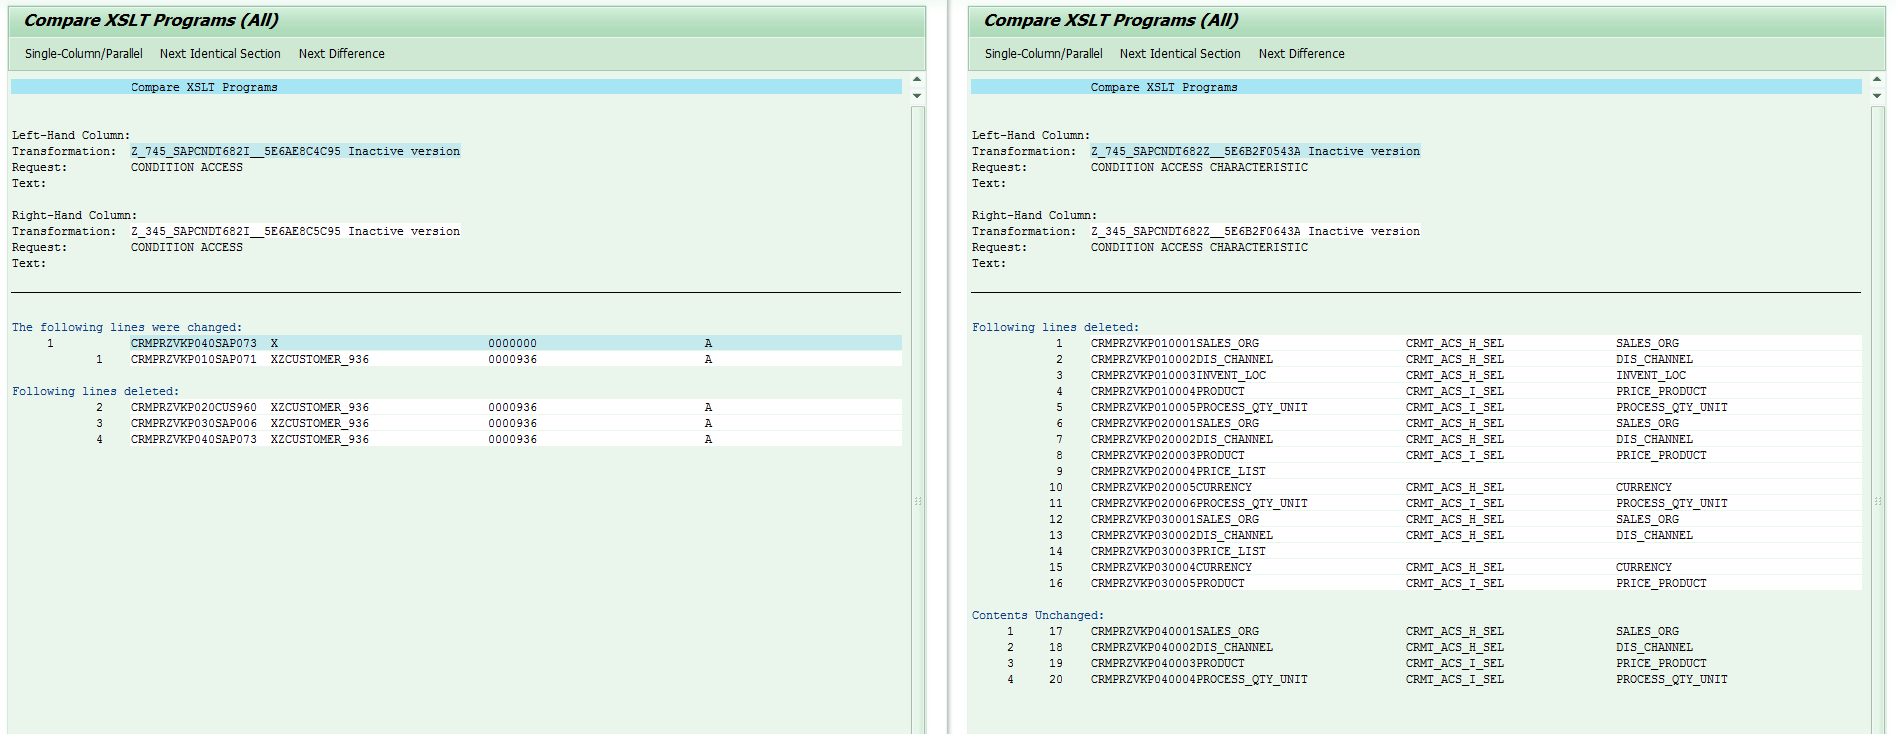The image size is (1896, 734).
Task: Click deleted line CRMPRZVKP020CUS960
Action: pos(193,408)
